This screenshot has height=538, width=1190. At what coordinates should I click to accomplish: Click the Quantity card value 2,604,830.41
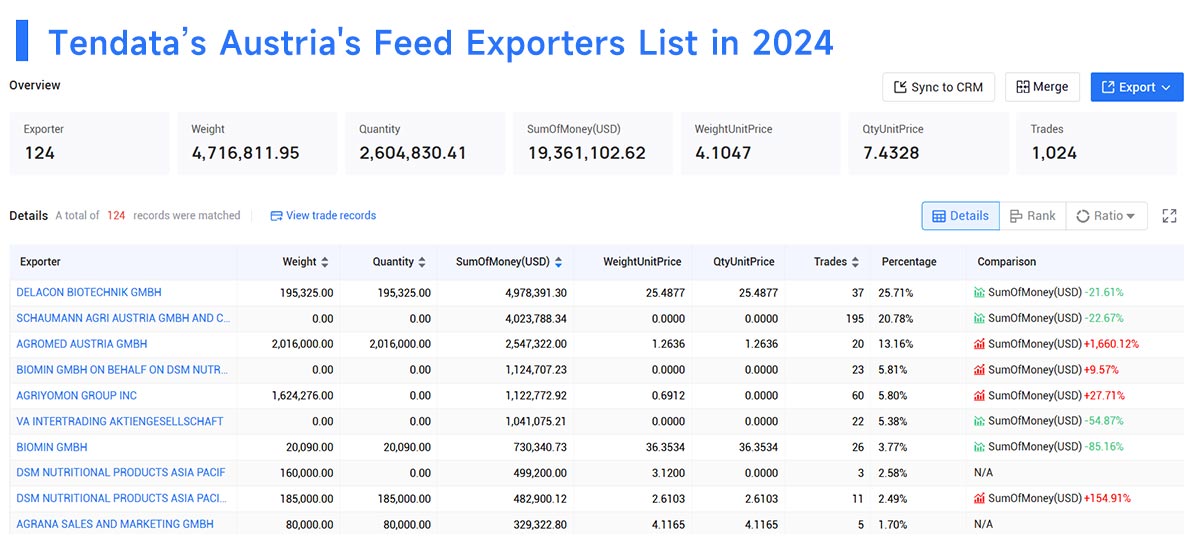click(x=413, y=153)
